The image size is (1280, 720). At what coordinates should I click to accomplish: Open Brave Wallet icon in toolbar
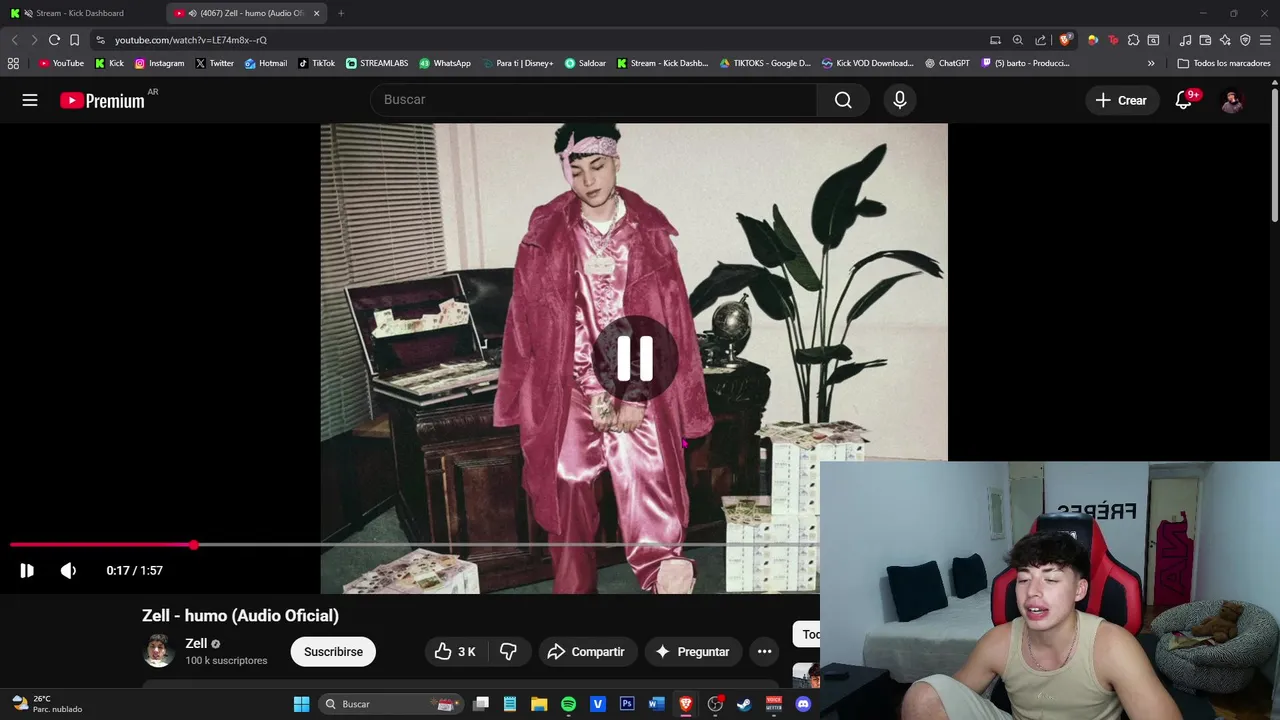[1205, 40]
